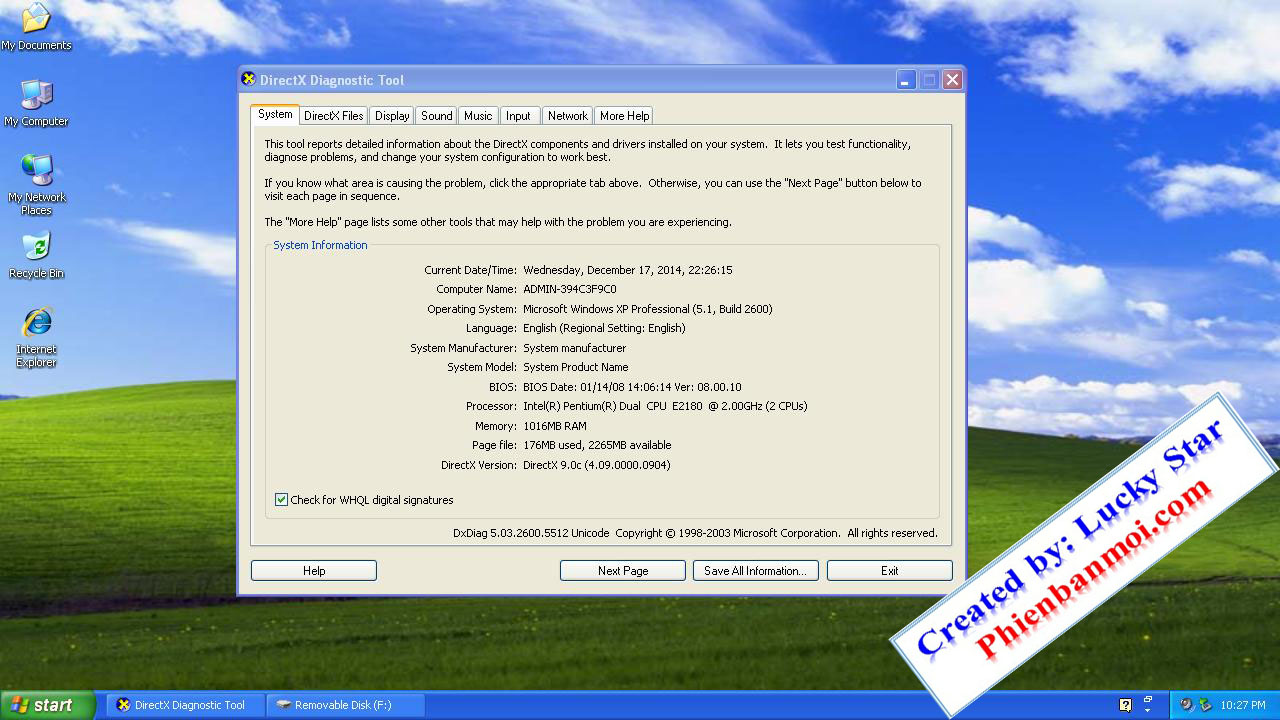Click the Safely Remove Hardware tray icon
The height and width of the screenshot is (720, 1280).
[x=1205, y=705]
